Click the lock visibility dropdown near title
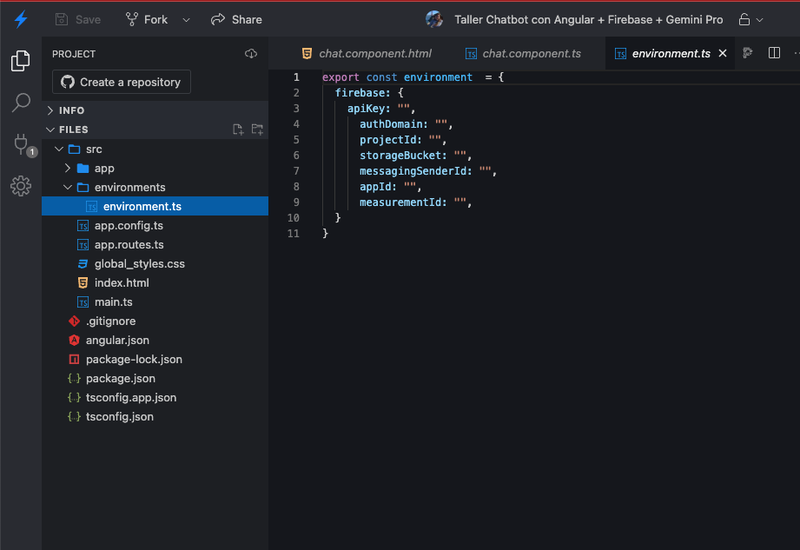The image size is (800, 550). [x=751, y=20]
